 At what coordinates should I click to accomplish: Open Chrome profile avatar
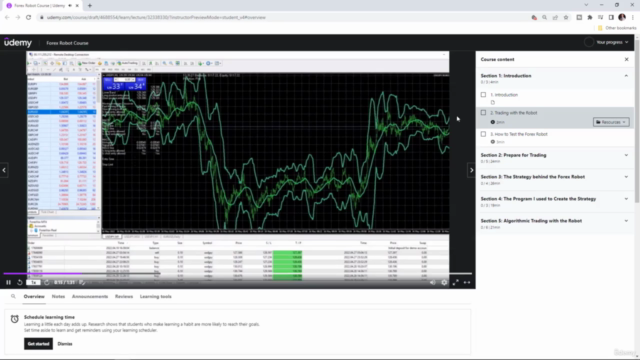tap(622, 17)
